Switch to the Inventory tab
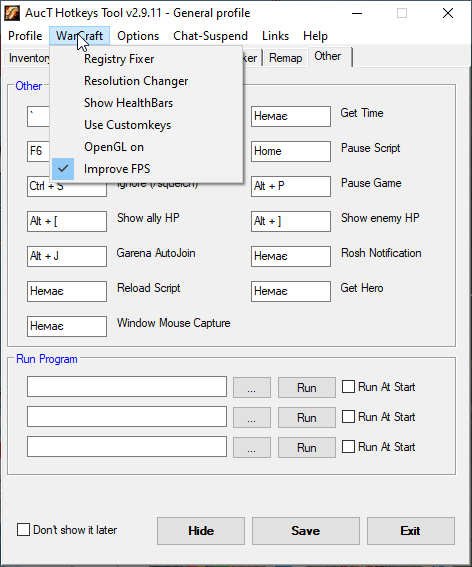Screen dimensions: 472x567 point(27,58)
